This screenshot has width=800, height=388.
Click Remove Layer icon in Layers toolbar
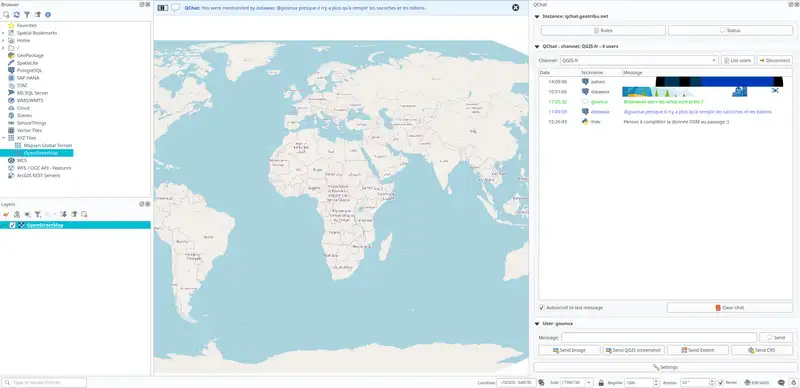pyautogui.click(x=84, y=214)
